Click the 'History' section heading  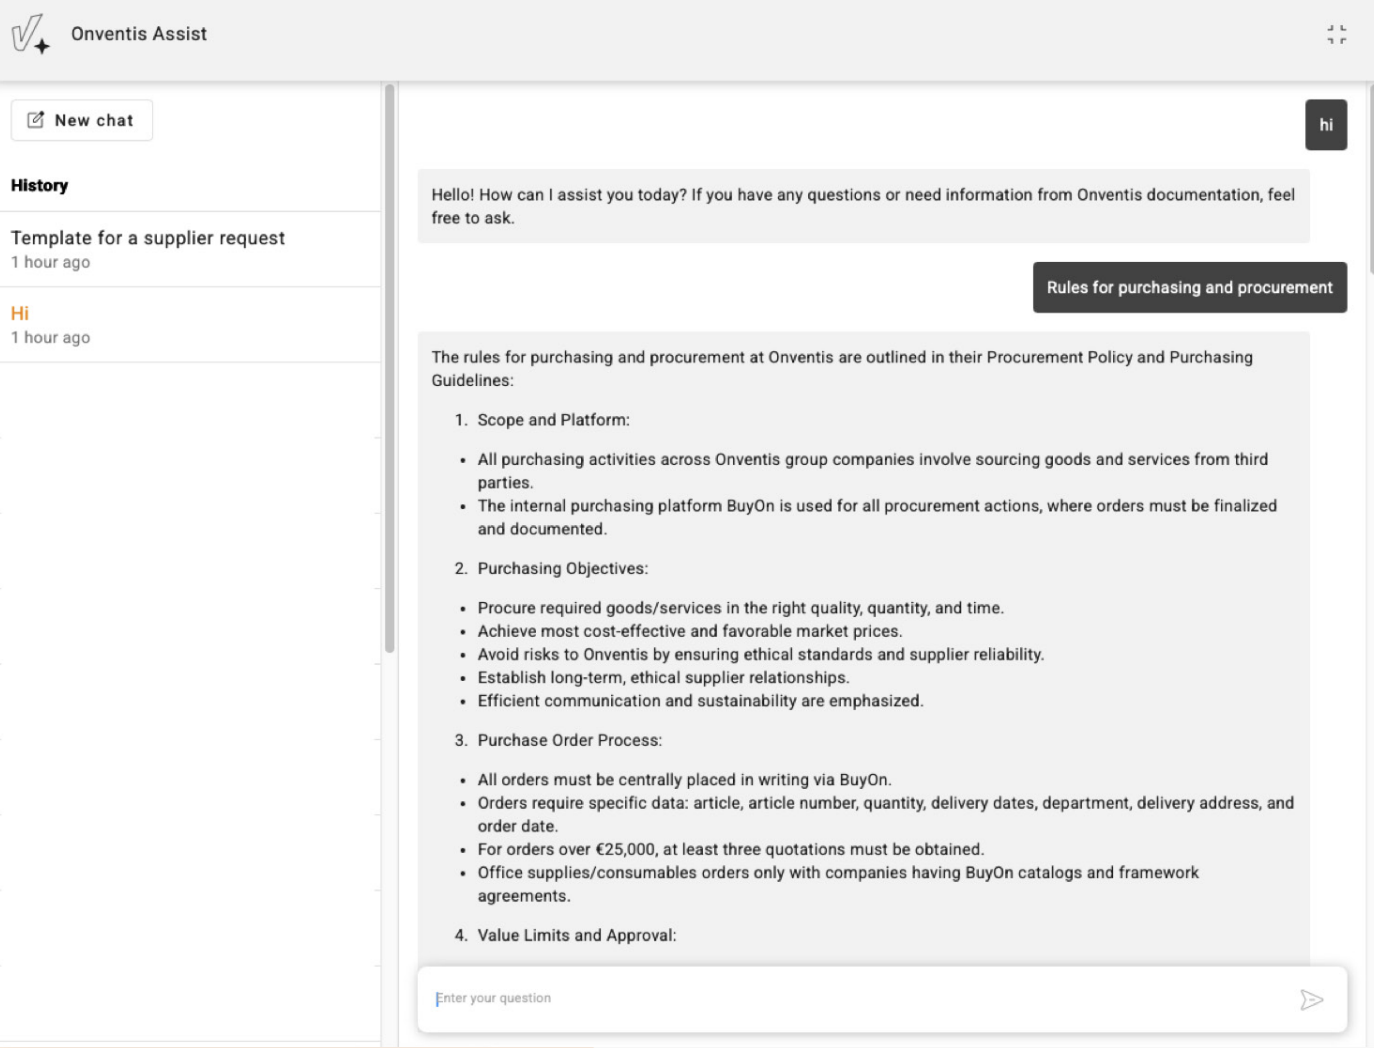[40, 186]
